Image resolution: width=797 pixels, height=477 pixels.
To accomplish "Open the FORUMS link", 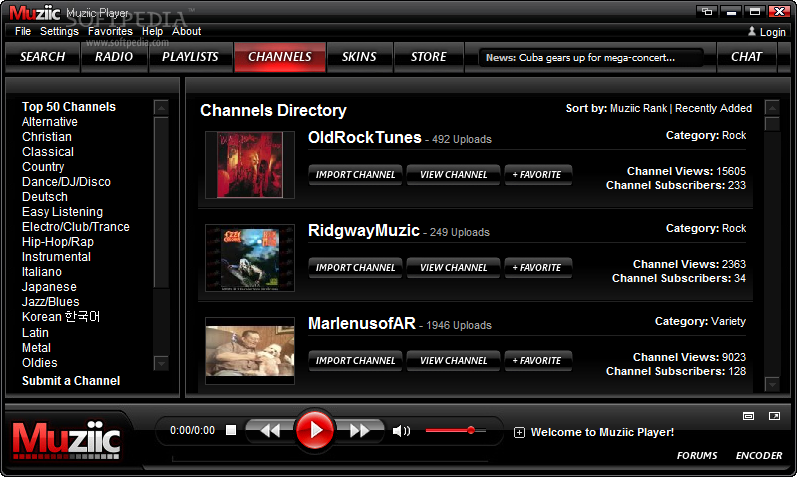I will [x=697, y=456].
